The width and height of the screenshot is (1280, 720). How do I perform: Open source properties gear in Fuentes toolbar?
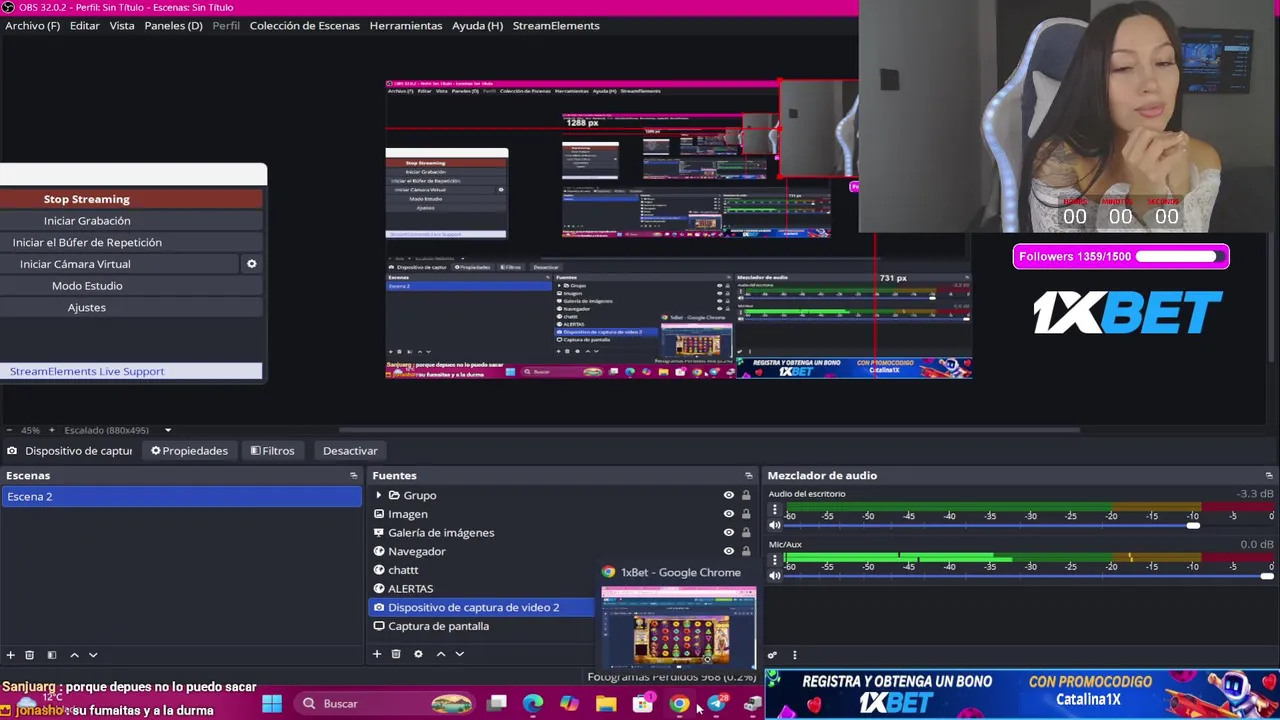click(x=418, y=654)
